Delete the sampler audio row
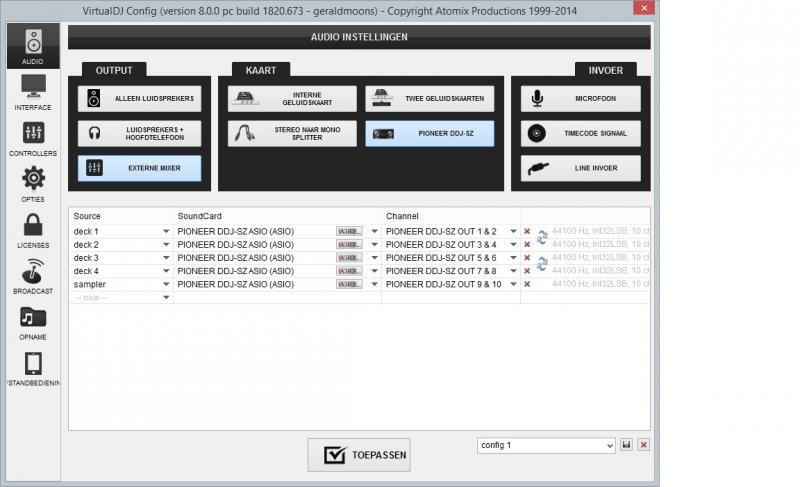 (x=527, y=285)
